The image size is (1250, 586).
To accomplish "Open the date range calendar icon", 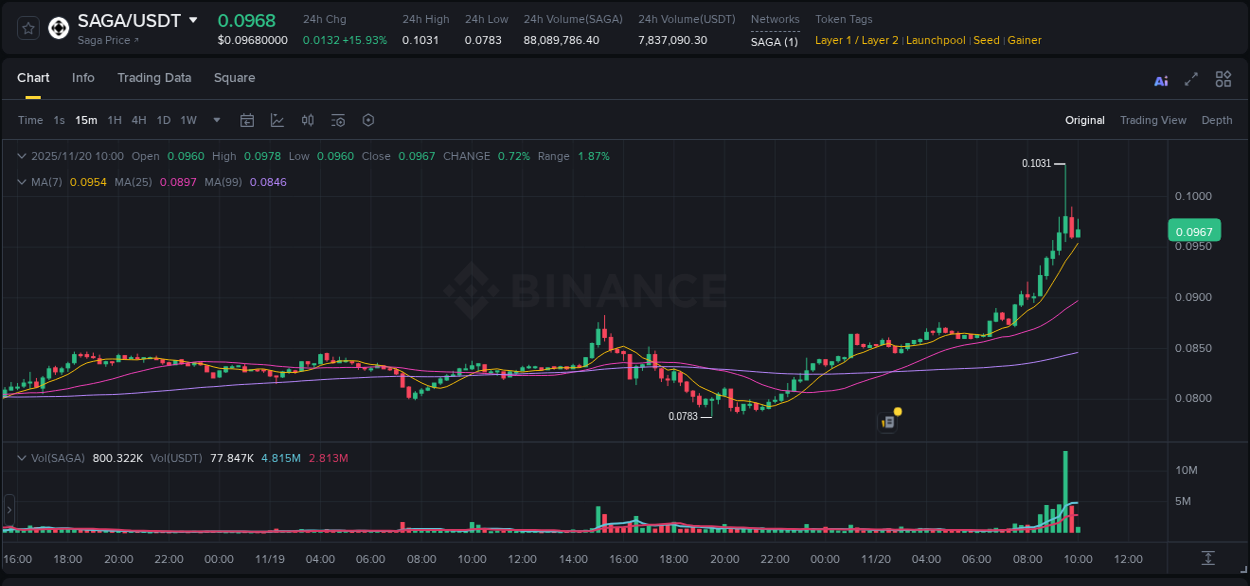I will click(247, 120).
